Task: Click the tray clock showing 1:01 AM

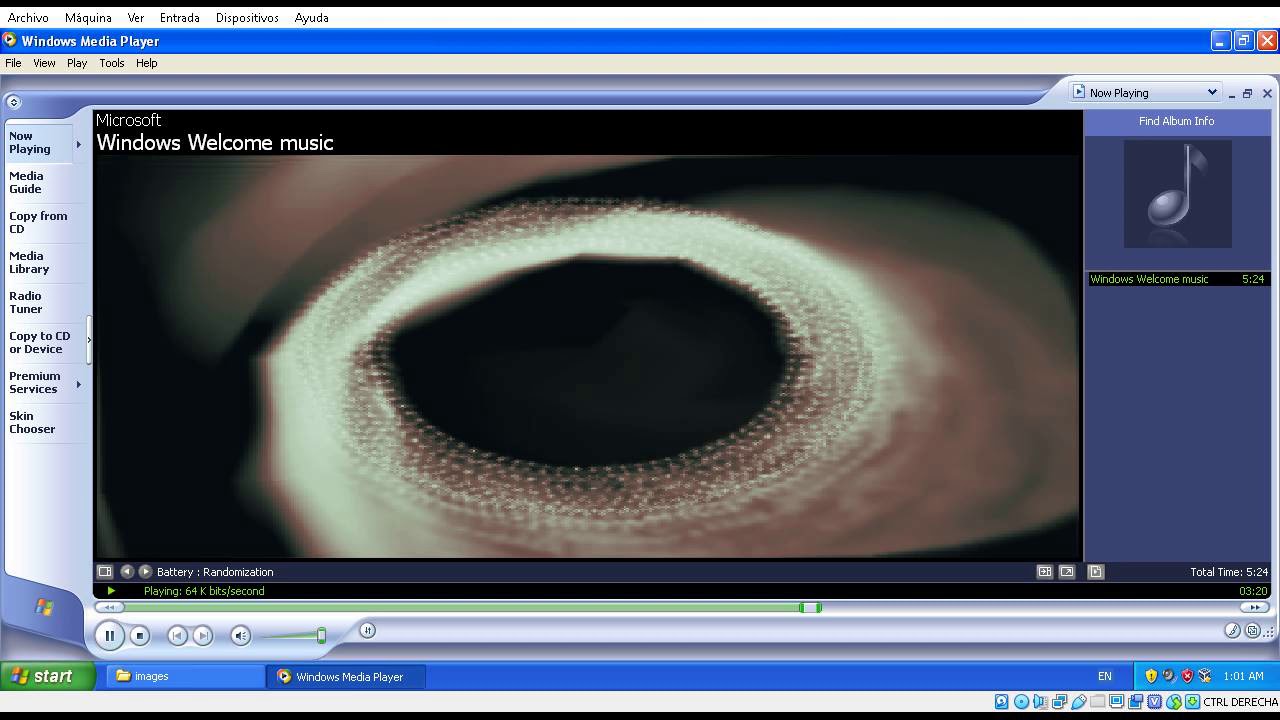Action: (x=1243, y=676)
